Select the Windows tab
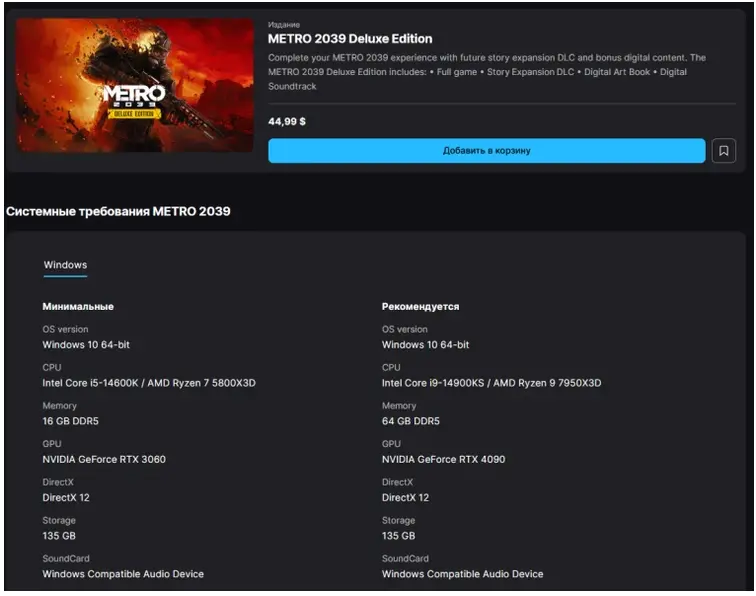Screen dimensions: 756x596 (66, 265)
